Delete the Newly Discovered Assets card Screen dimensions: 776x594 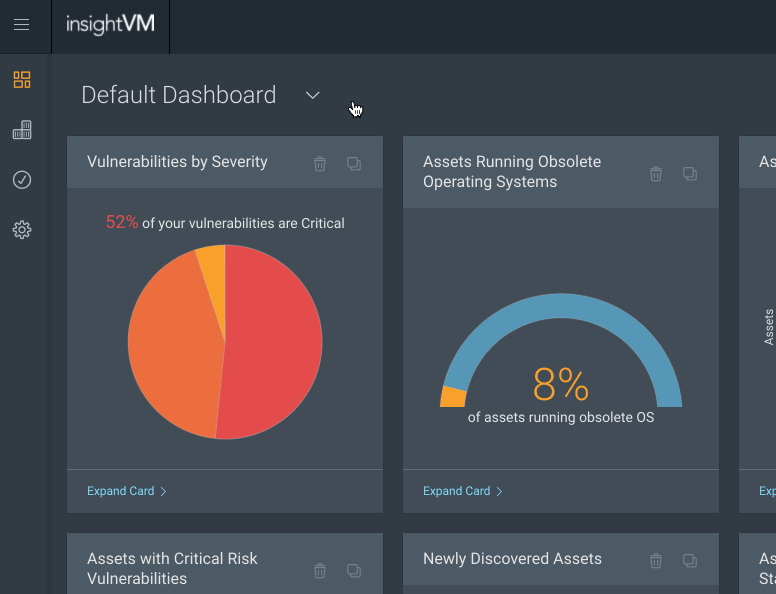point(656,560)
